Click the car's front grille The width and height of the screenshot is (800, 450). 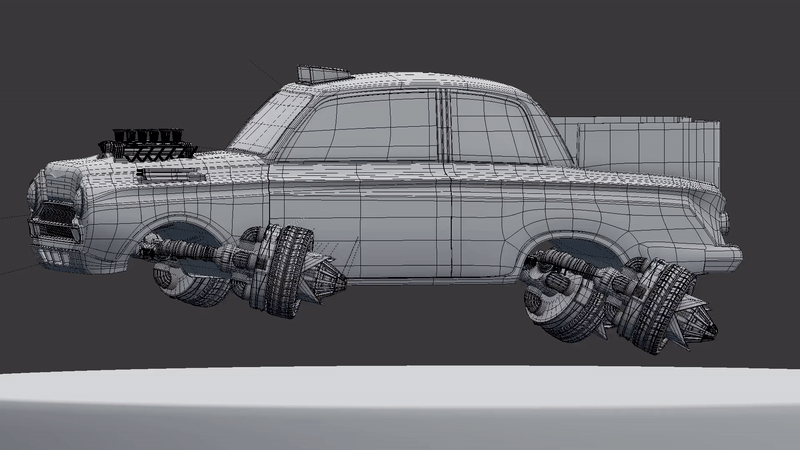click(56, 220)
